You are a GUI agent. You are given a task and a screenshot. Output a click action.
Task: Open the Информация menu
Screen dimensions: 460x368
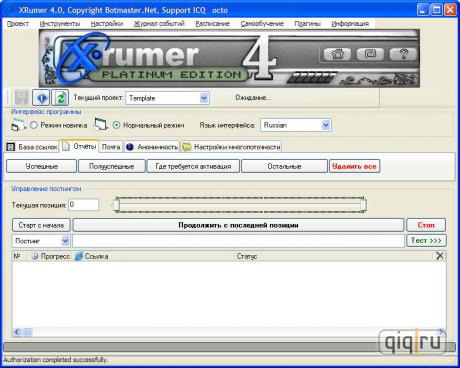pos(350,24)
